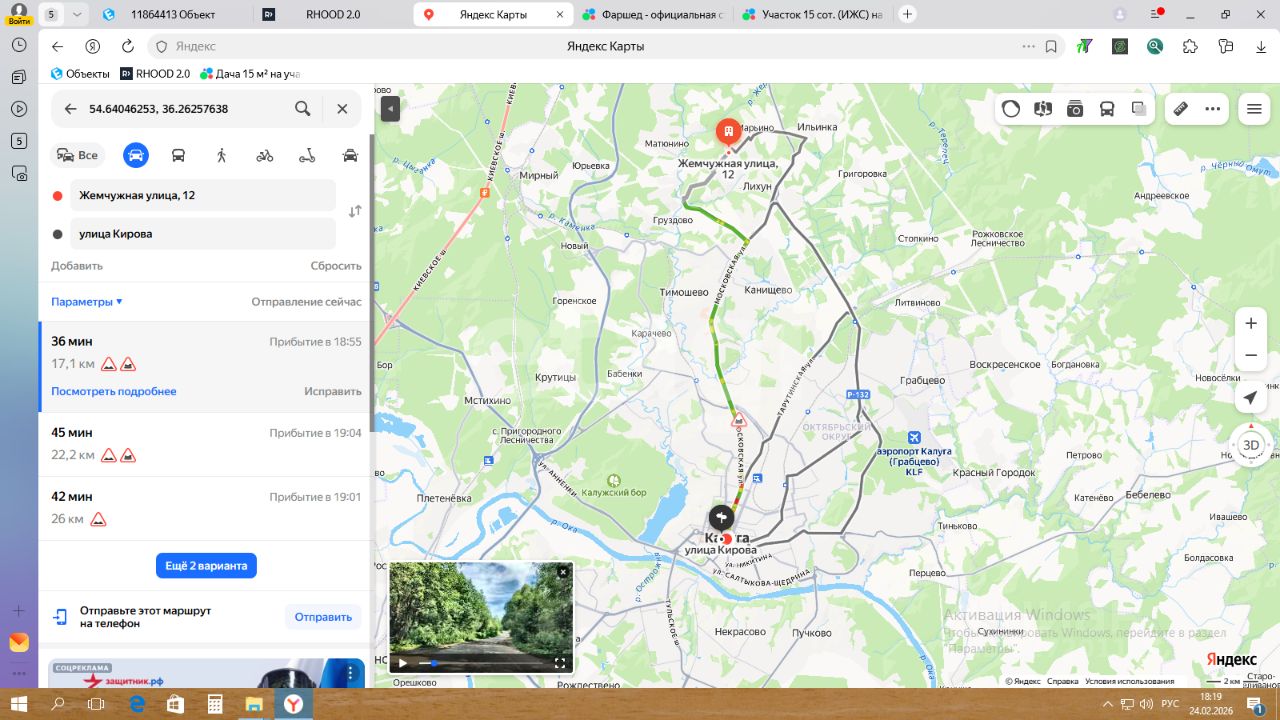The height and width of the screenshot is (720, 1280).
Task: Show all route types with Все
Action: point(78,155)
